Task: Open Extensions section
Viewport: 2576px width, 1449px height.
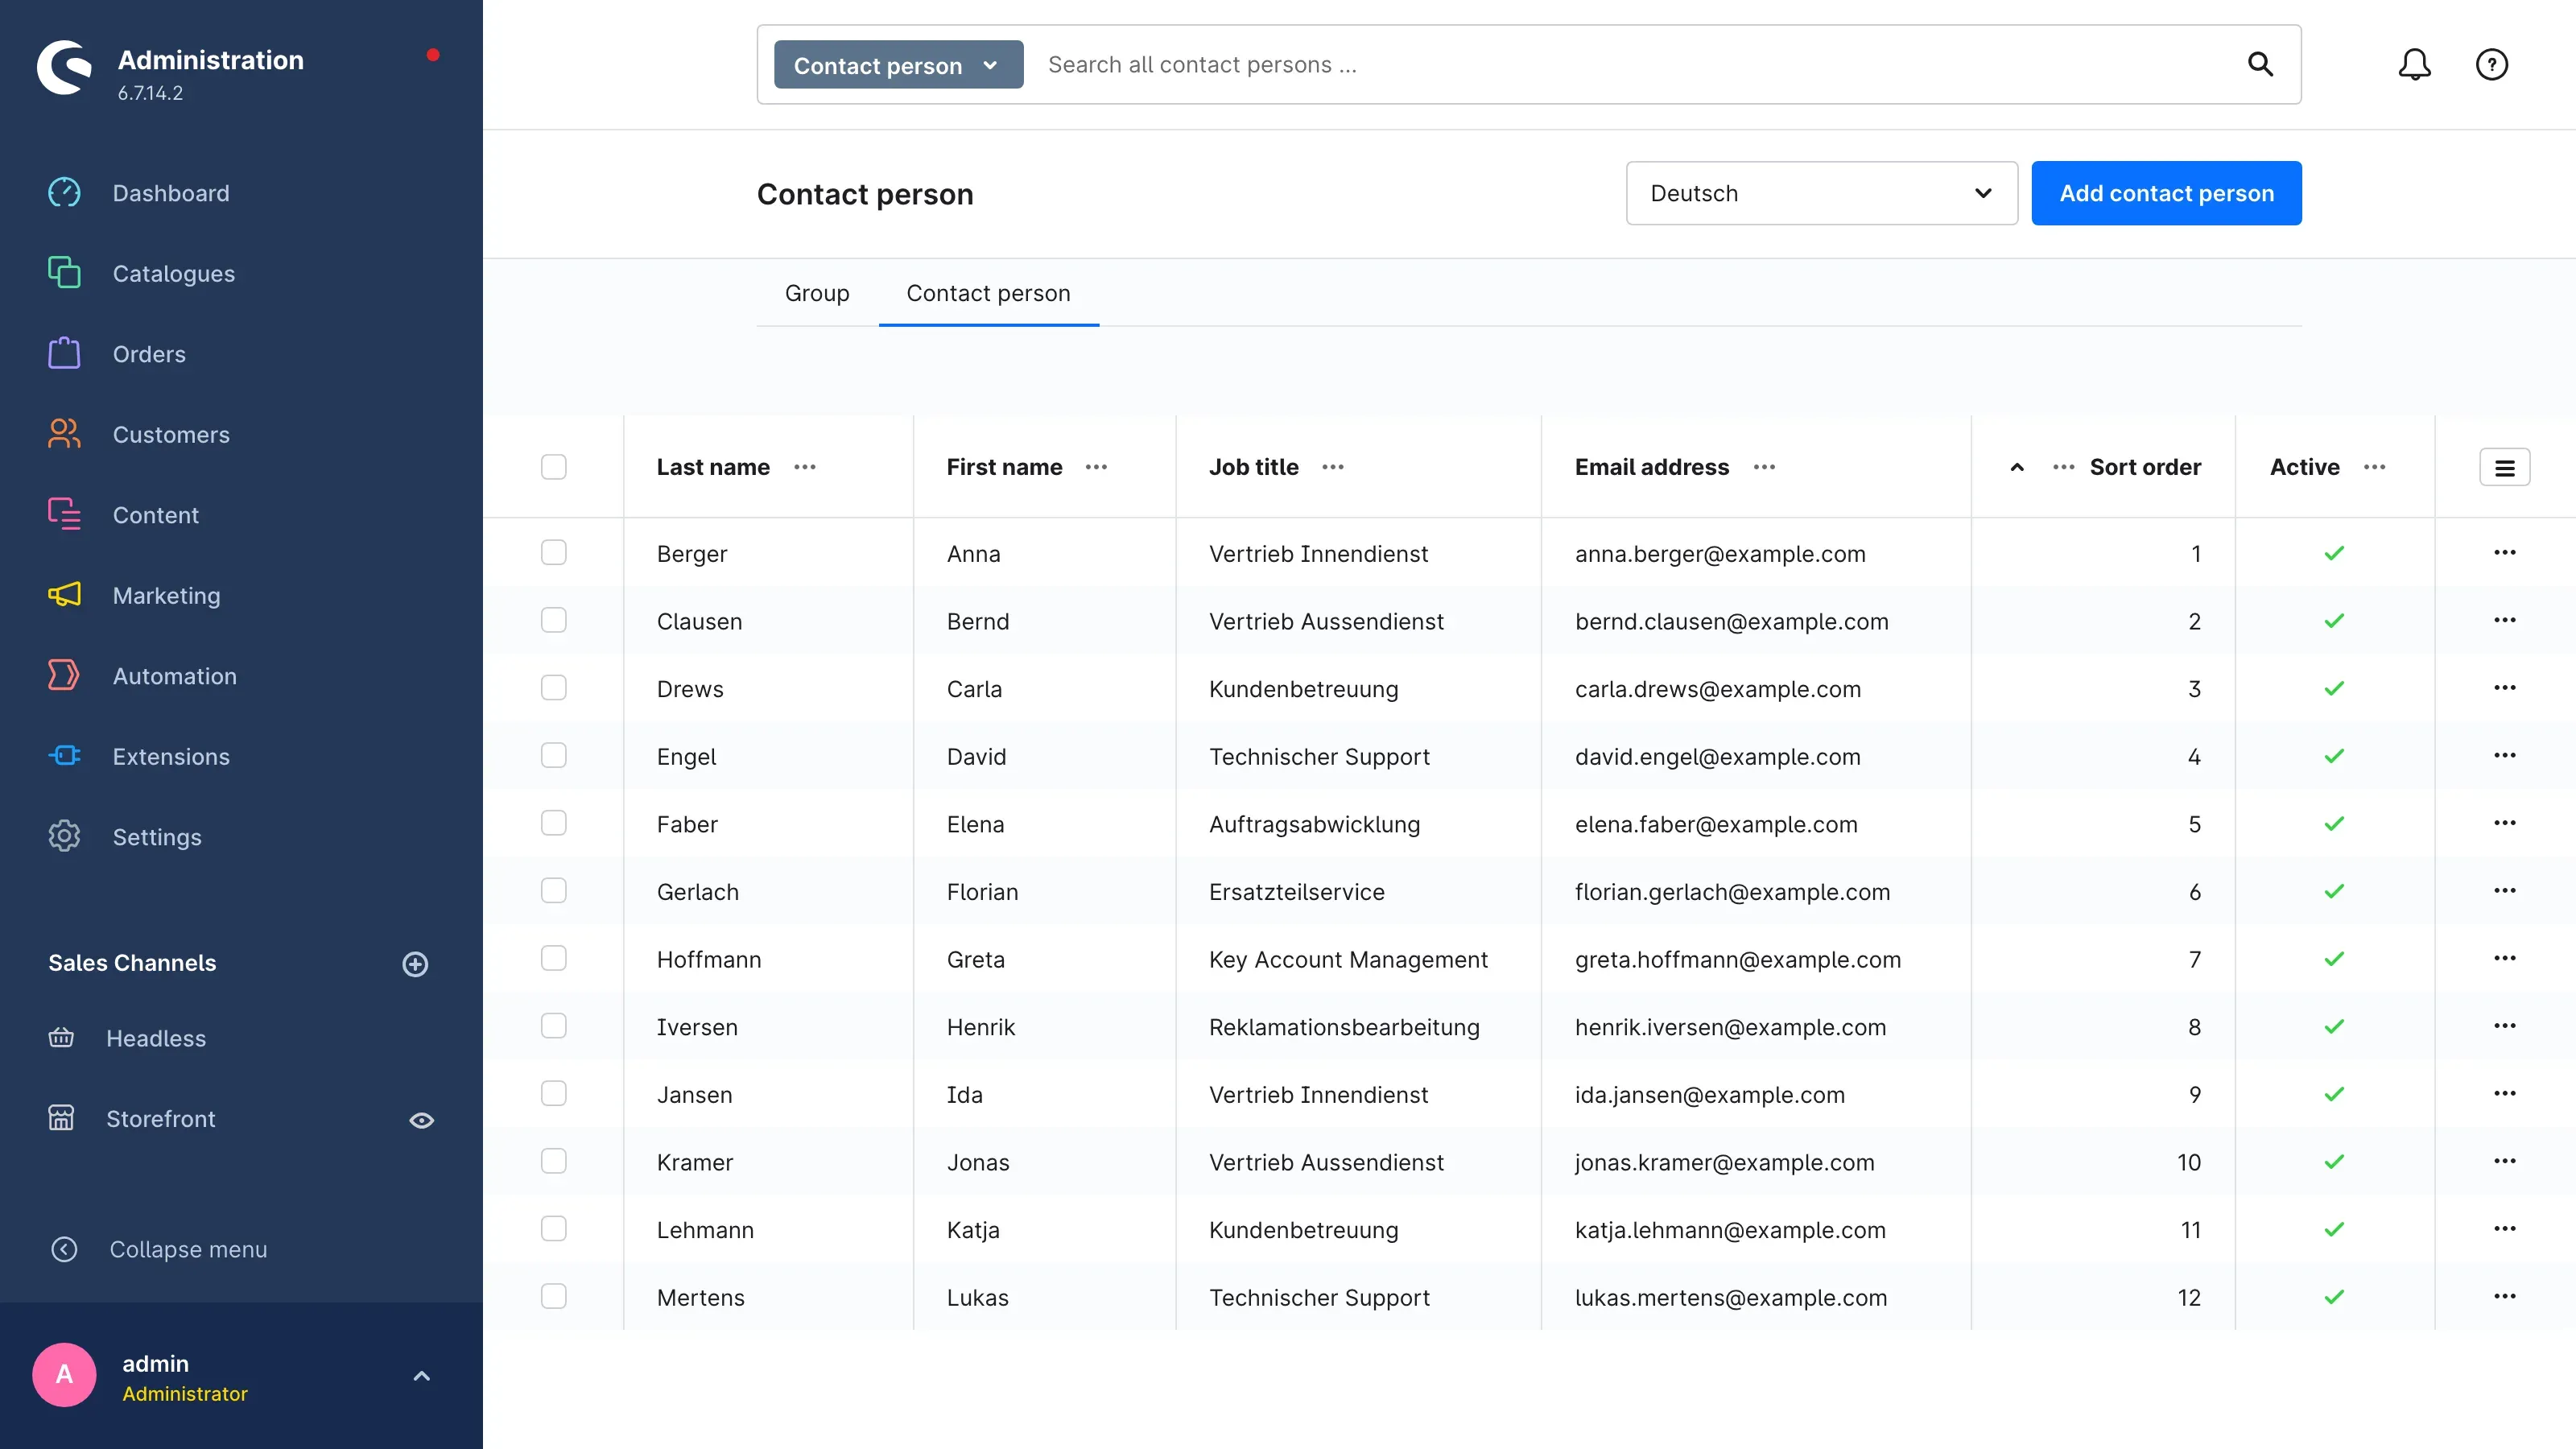Action: (x=170, y=756)
